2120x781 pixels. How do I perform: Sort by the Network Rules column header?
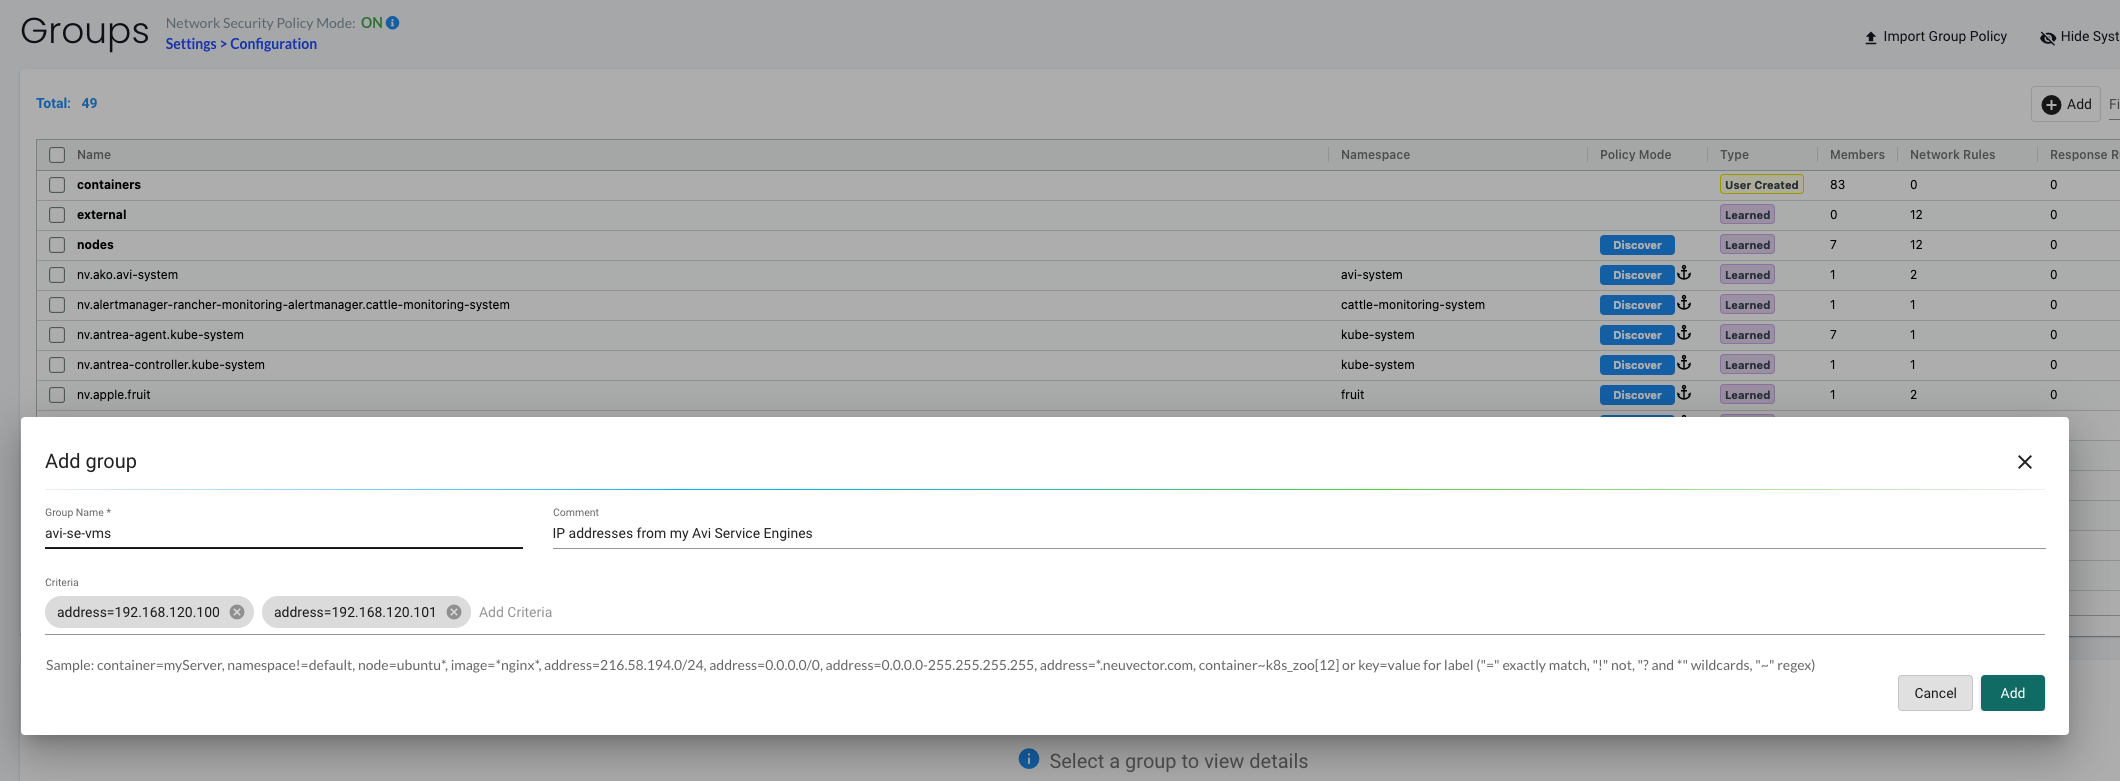pyautogui.click(x=1952, y=155)
